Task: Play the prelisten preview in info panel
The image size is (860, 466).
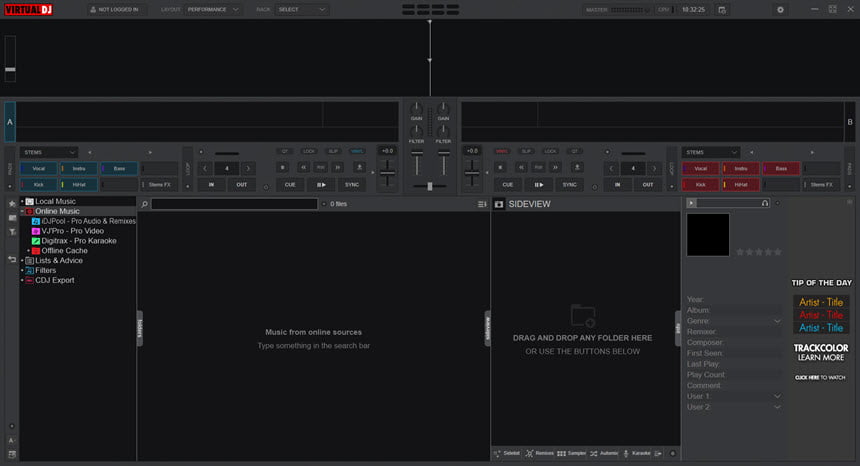Action: [x=691, y=203]
